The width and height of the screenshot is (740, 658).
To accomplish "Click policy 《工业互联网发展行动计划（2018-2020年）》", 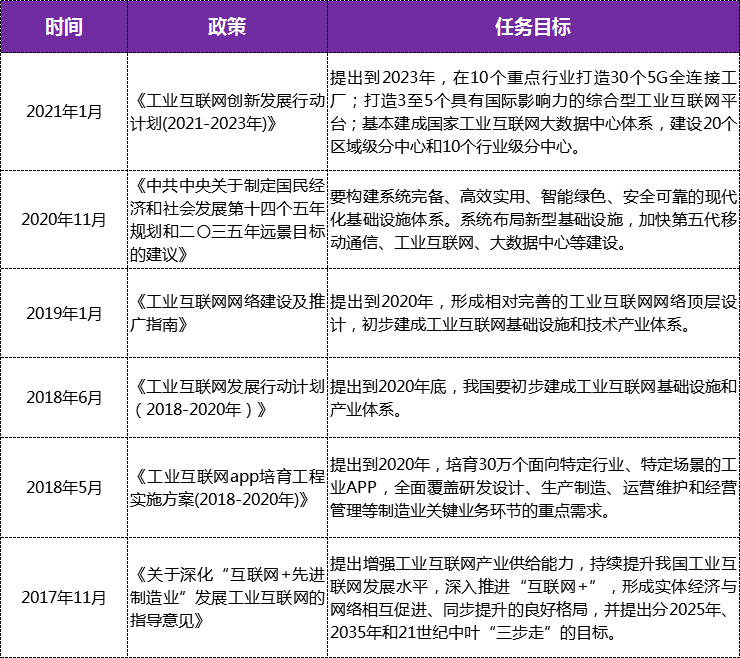I will pos(227,397).
